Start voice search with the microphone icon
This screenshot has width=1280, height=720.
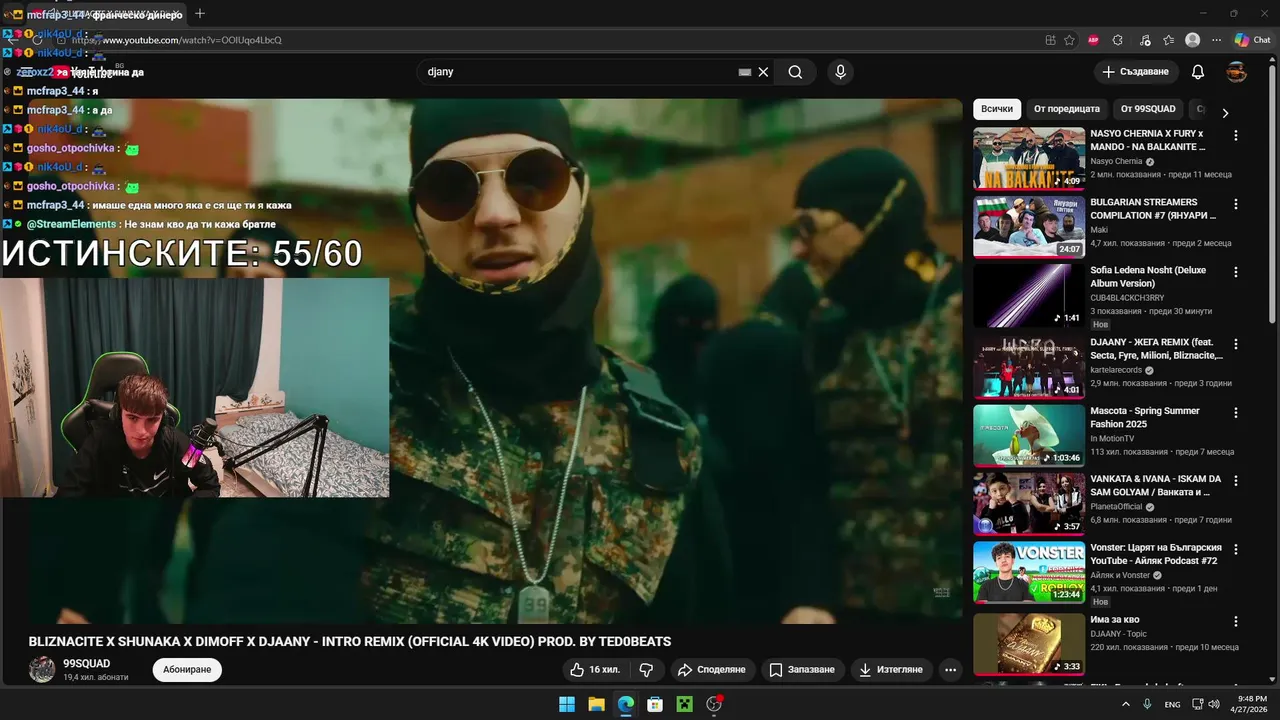coord(840,72)
